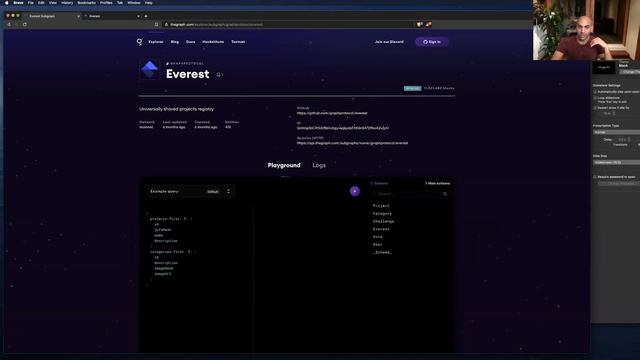The width and height of the screenshot is (640, 360).
Task: Open the Docs nav link
Action: click(191, 42)
